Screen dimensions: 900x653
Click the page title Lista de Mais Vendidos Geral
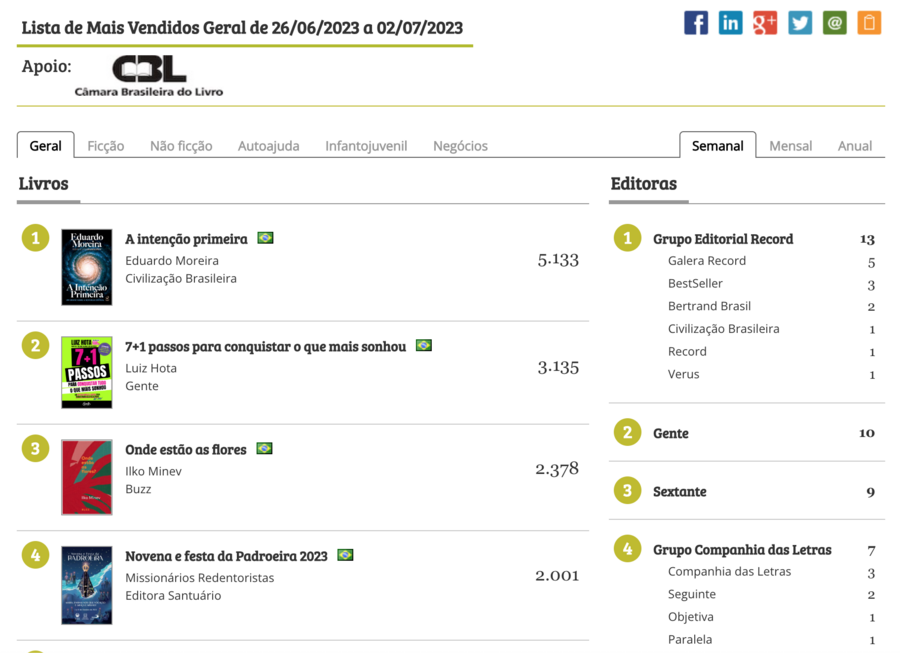(x=242, y=28)
